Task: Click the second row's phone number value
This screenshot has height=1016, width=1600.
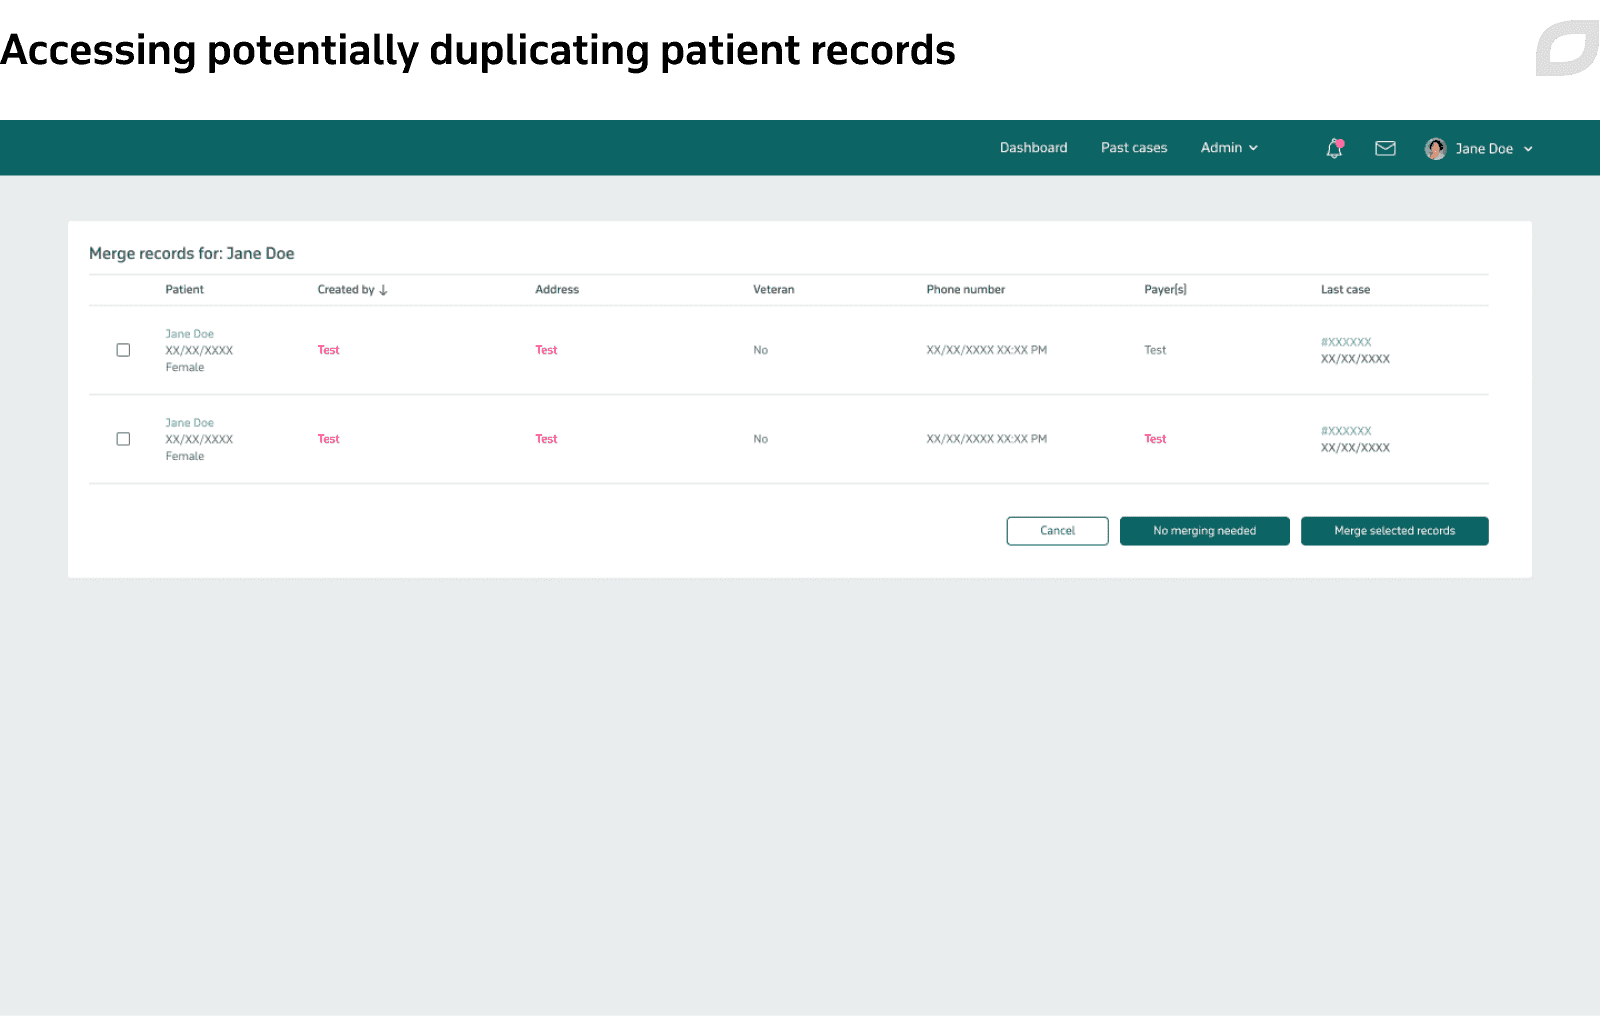Action: (x=986, y=439)
